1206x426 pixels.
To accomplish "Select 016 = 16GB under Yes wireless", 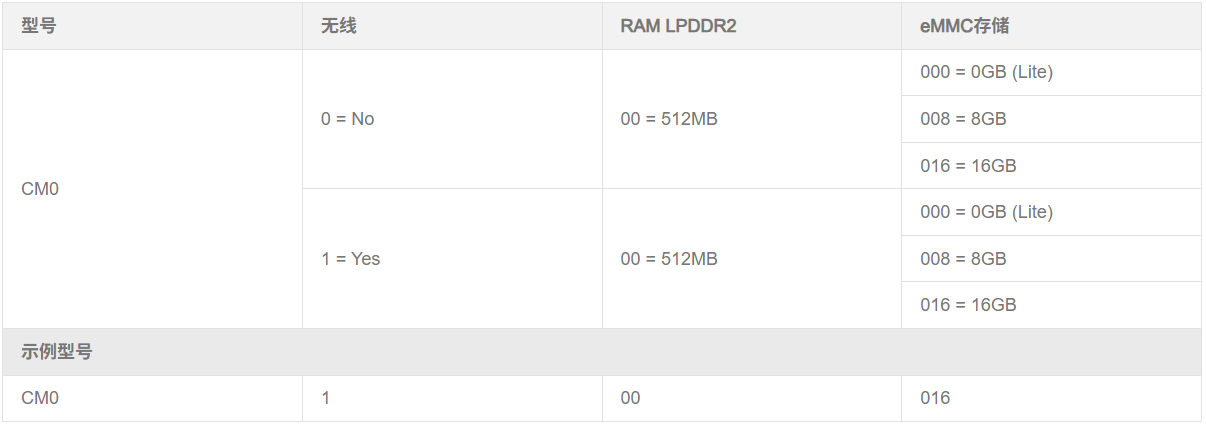I will pyautogui.click(x=968, y=305).
